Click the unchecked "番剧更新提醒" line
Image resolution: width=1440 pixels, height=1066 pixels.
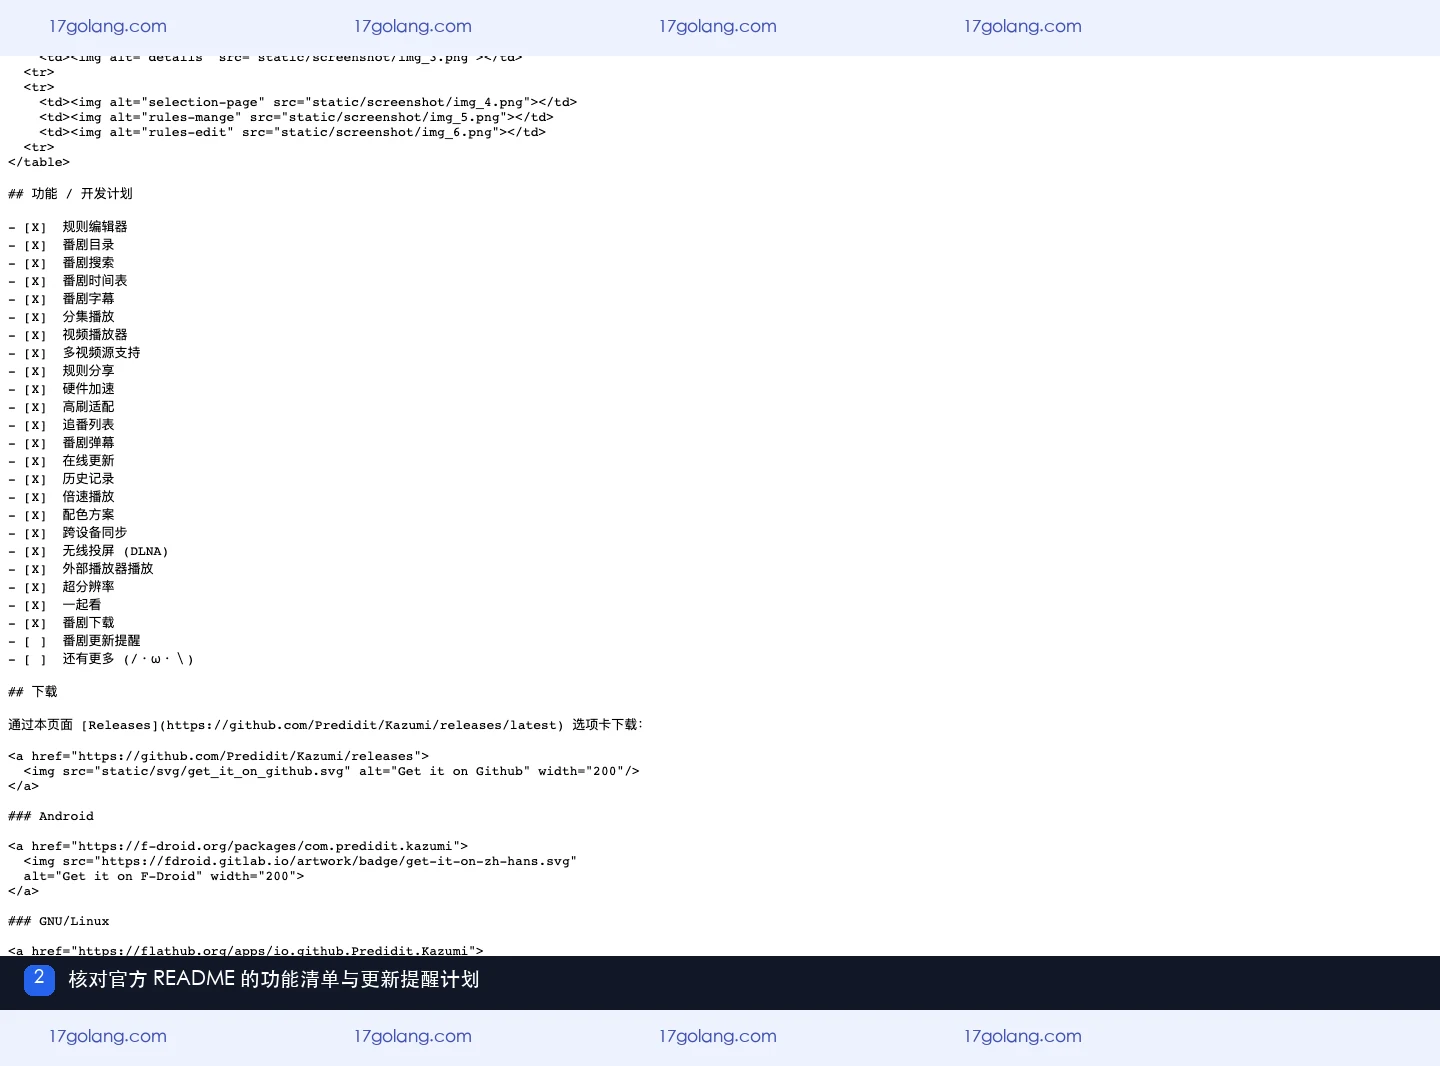tap(74, 641)
